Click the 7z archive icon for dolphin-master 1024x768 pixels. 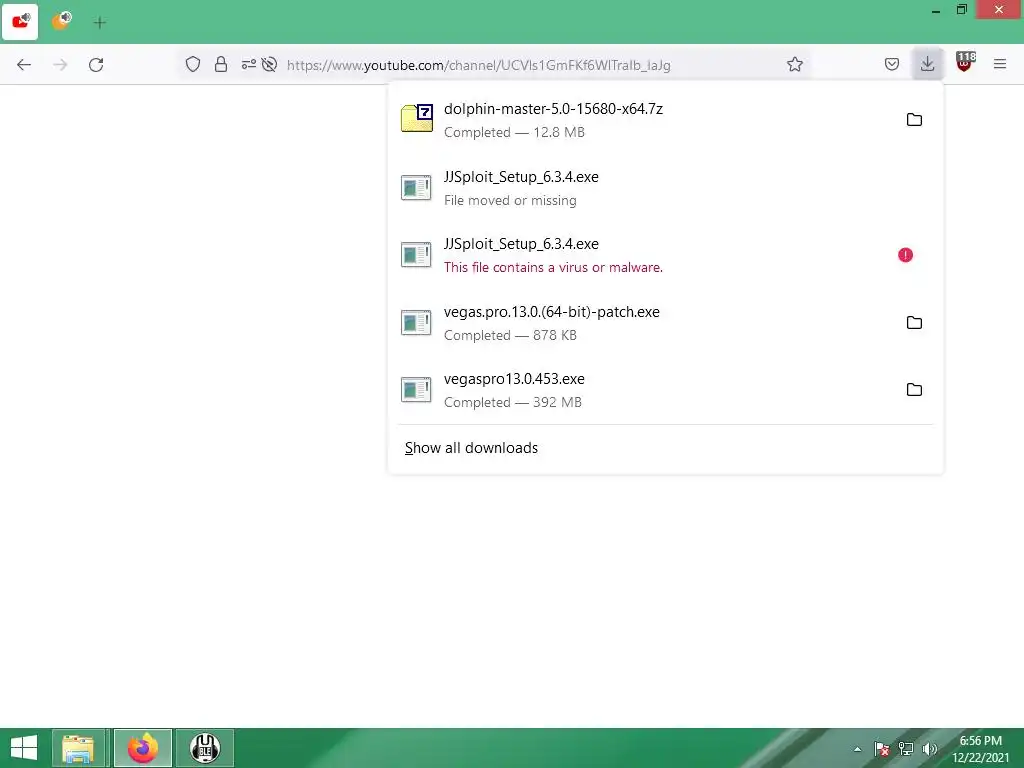click(417, 118)
